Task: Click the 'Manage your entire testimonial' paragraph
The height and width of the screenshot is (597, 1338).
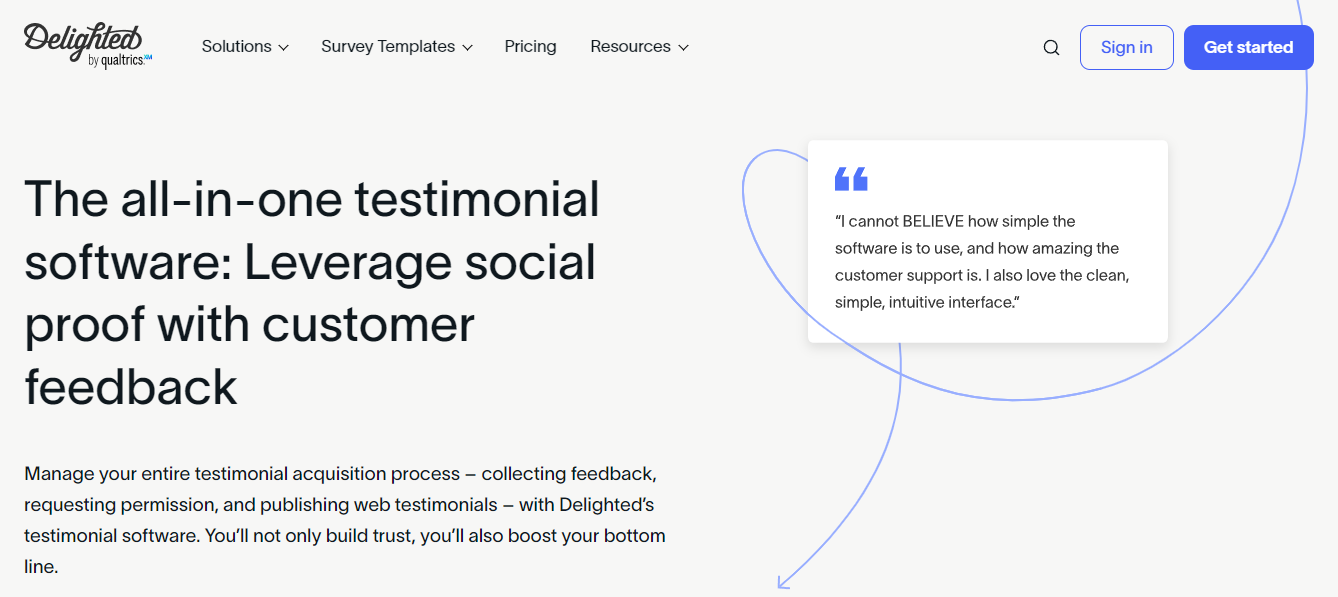Action: pos(345,519)
